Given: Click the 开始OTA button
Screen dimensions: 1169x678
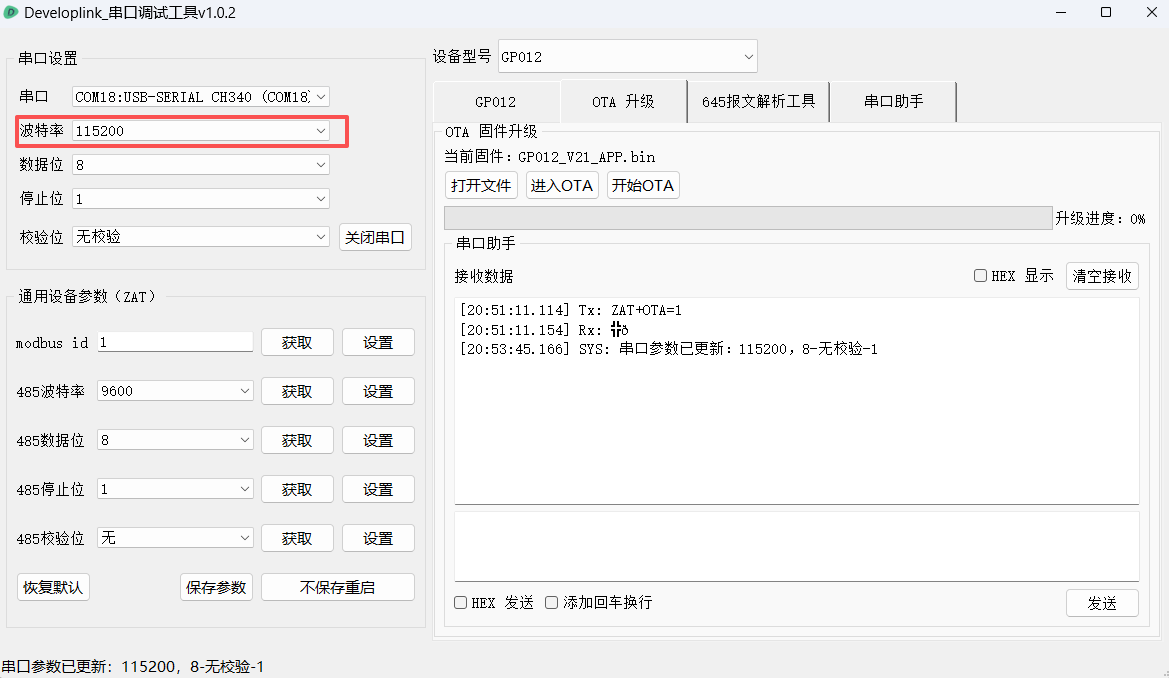Looking at the screenshot, I should 643,186.
